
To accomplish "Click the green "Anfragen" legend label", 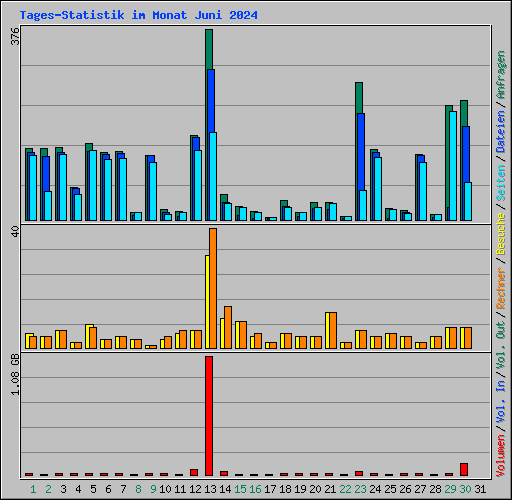I will point(501,75).
